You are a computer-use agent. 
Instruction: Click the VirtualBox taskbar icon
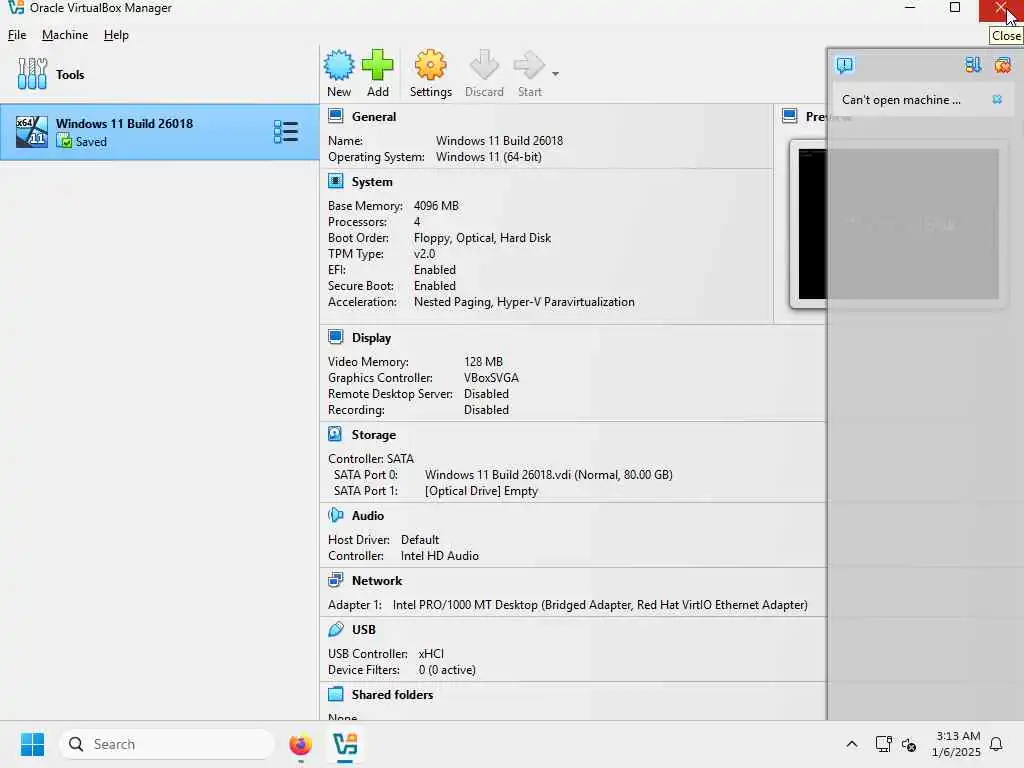[345, 744]
